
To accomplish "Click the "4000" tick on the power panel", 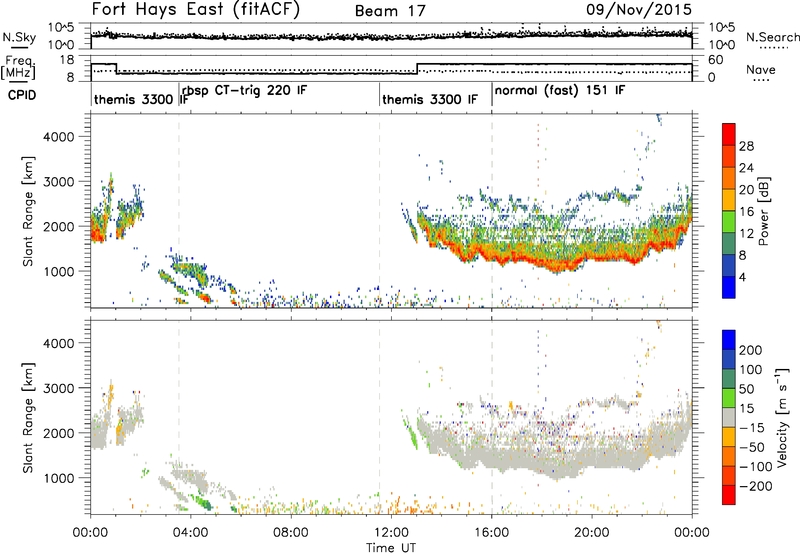I will (58, 137).
